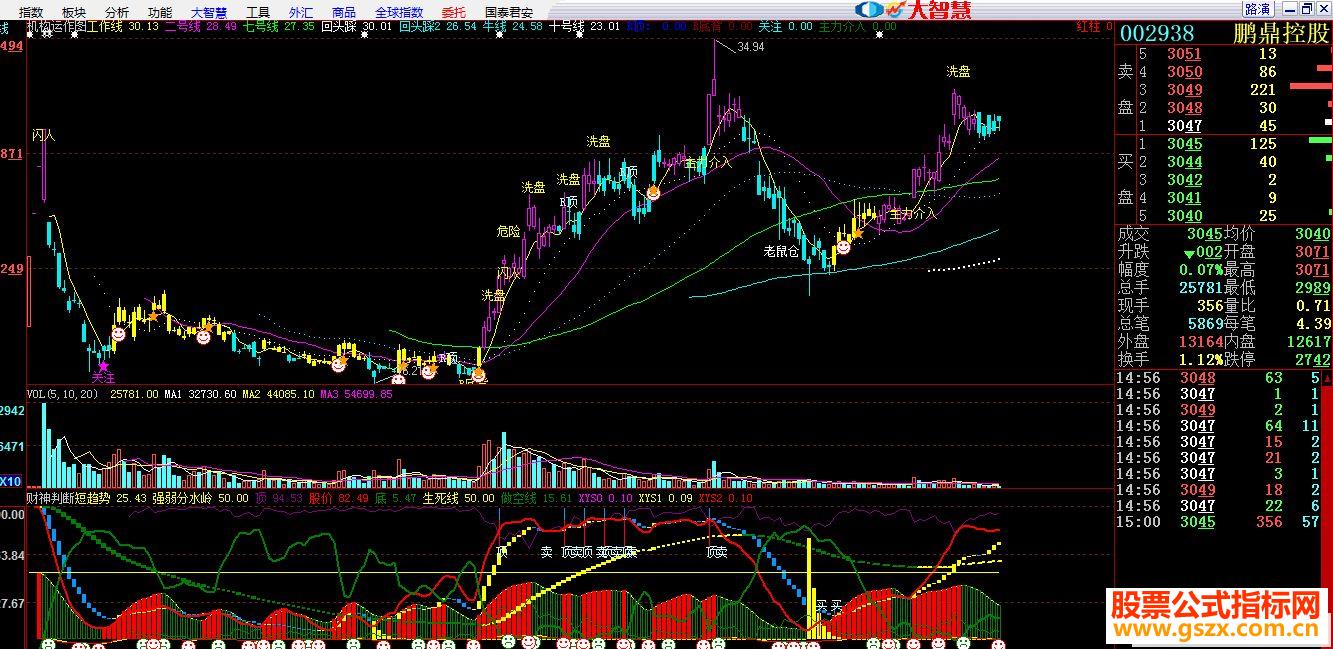Open the 外汇 menu

point(301,12)
